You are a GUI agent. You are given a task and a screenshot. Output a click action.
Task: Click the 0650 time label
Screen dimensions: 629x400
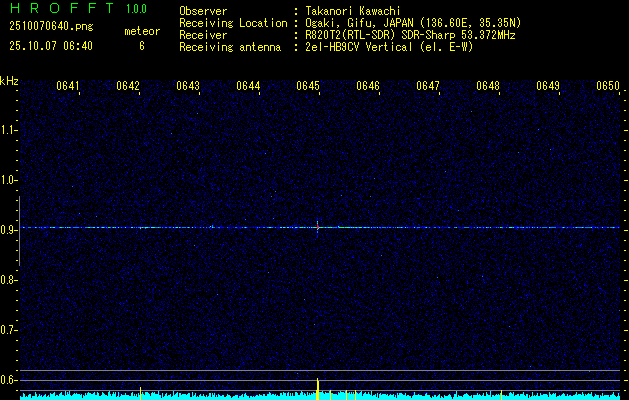(x=608, y=85)
